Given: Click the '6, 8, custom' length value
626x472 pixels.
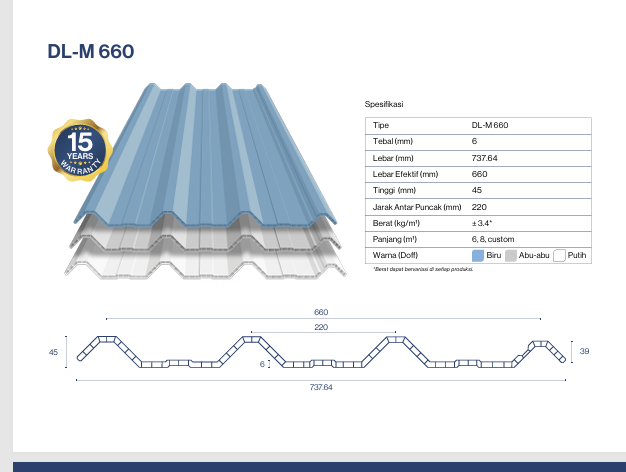Looking at the screenshot, I should [x=493, y=239].
